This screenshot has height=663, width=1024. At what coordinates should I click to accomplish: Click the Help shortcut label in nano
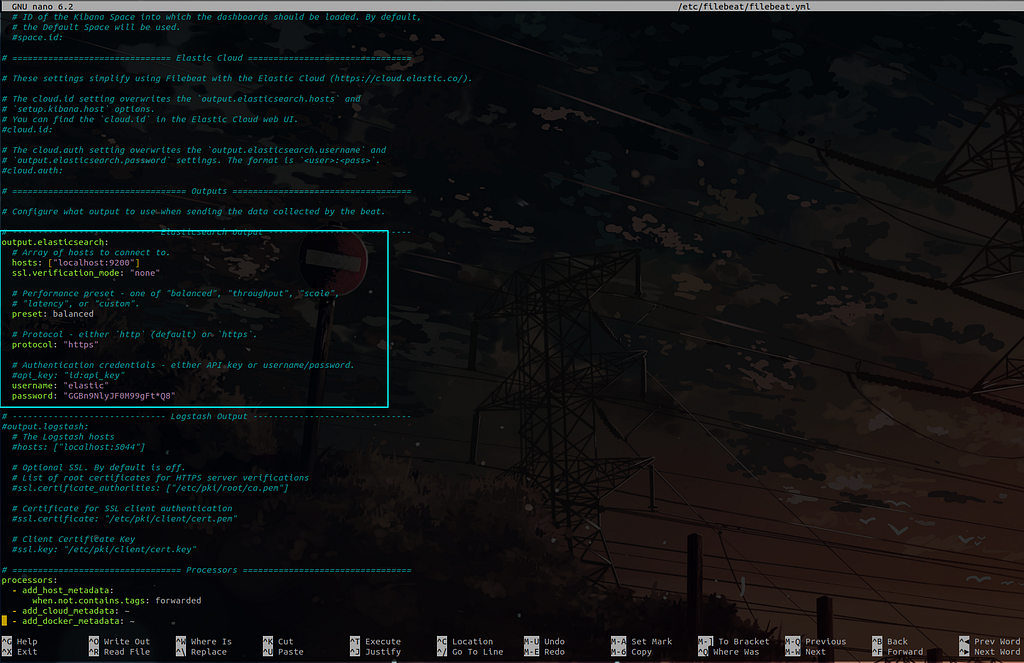tap(27, 641)
